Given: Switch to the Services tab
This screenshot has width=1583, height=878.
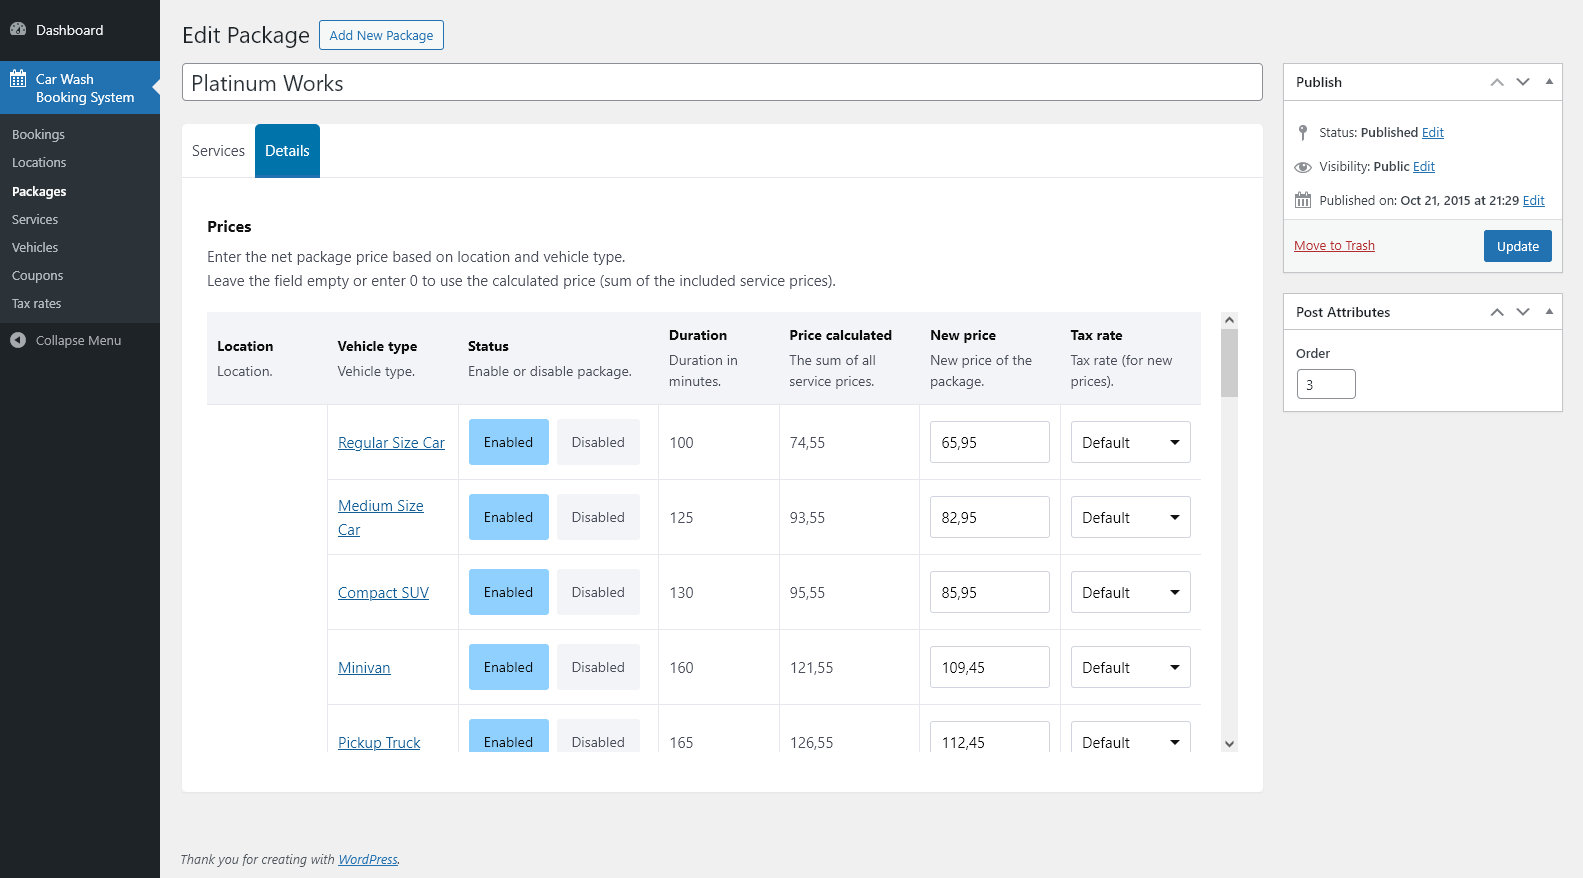Looking at the screenshot, I should (218, 151).
